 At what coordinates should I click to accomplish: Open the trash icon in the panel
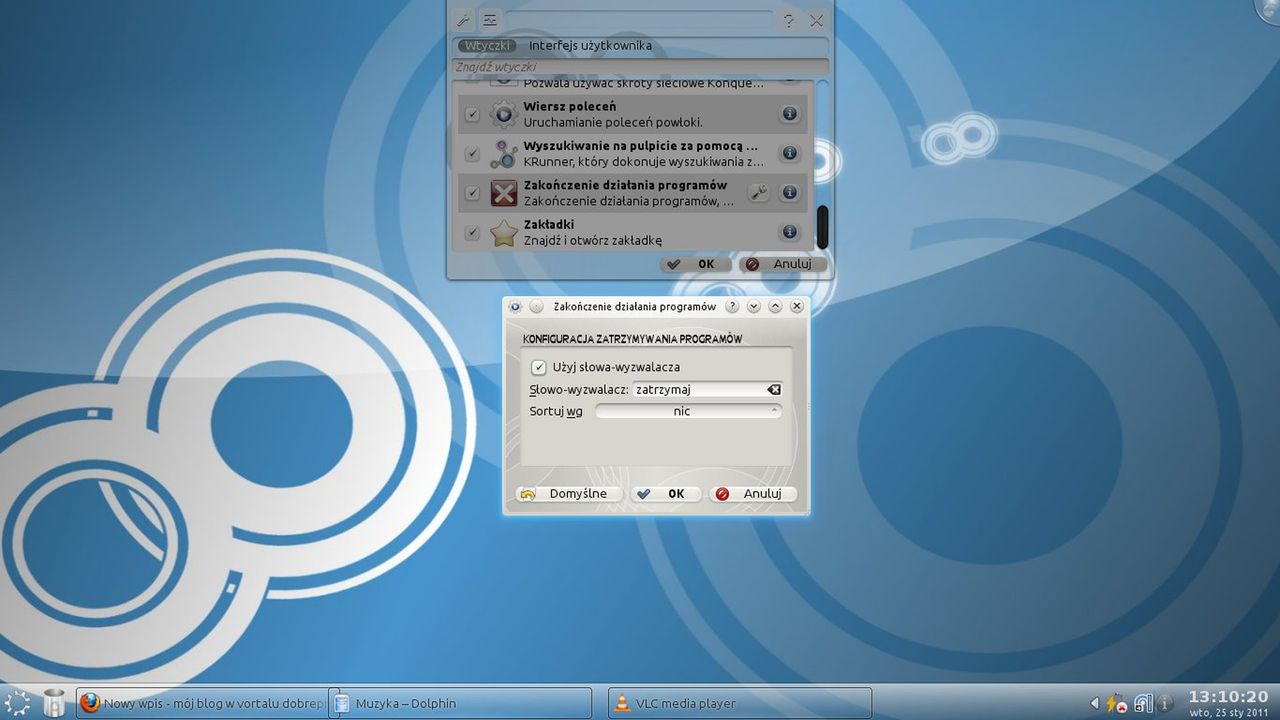[54, 702]
